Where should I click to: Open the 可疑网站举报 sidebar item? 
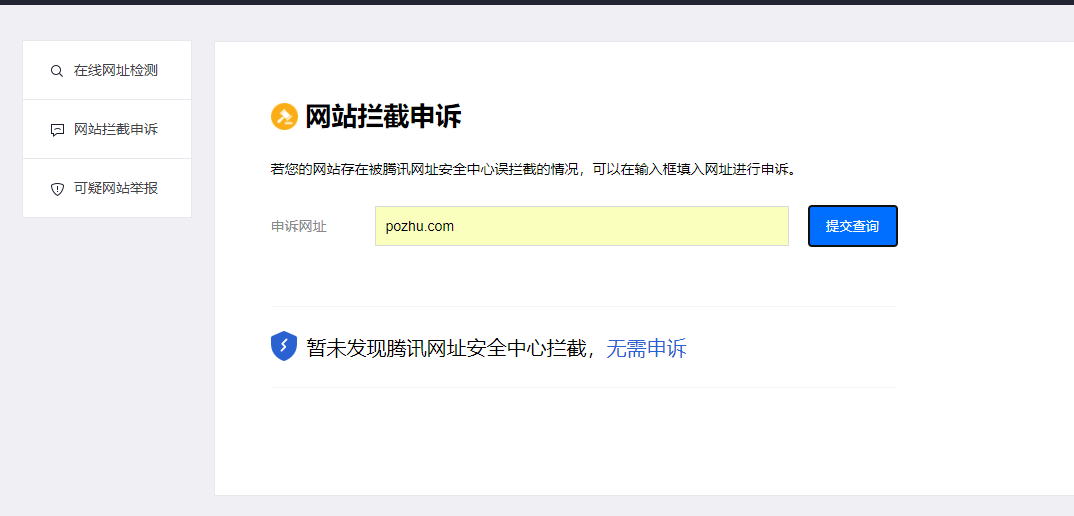click(107, 188)
